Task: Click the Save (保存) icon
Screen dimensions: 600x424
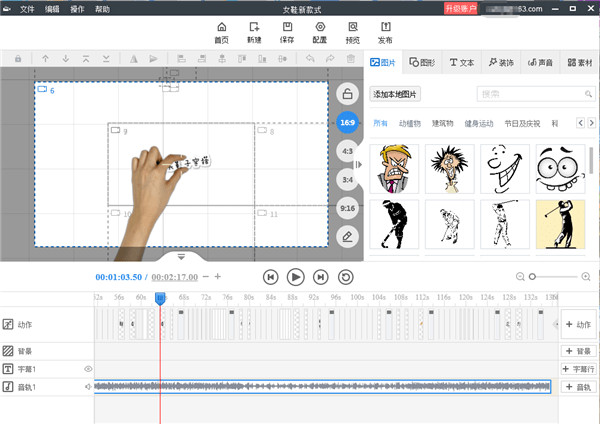Action: (287, 32)
